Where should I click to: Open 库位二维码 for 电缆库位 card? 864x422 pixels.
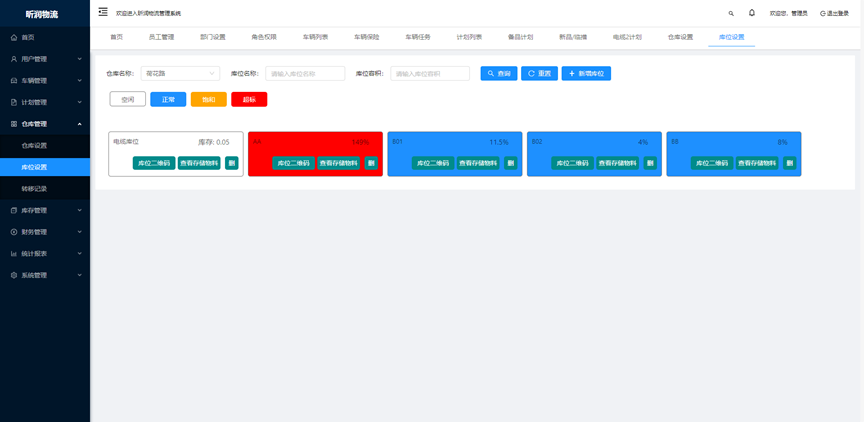point(154,163)
